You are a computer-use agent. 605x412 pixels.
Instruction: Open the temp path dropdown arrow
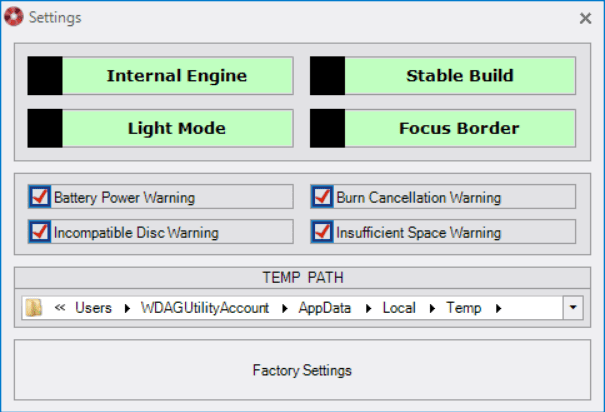click(x=573, y=308)
